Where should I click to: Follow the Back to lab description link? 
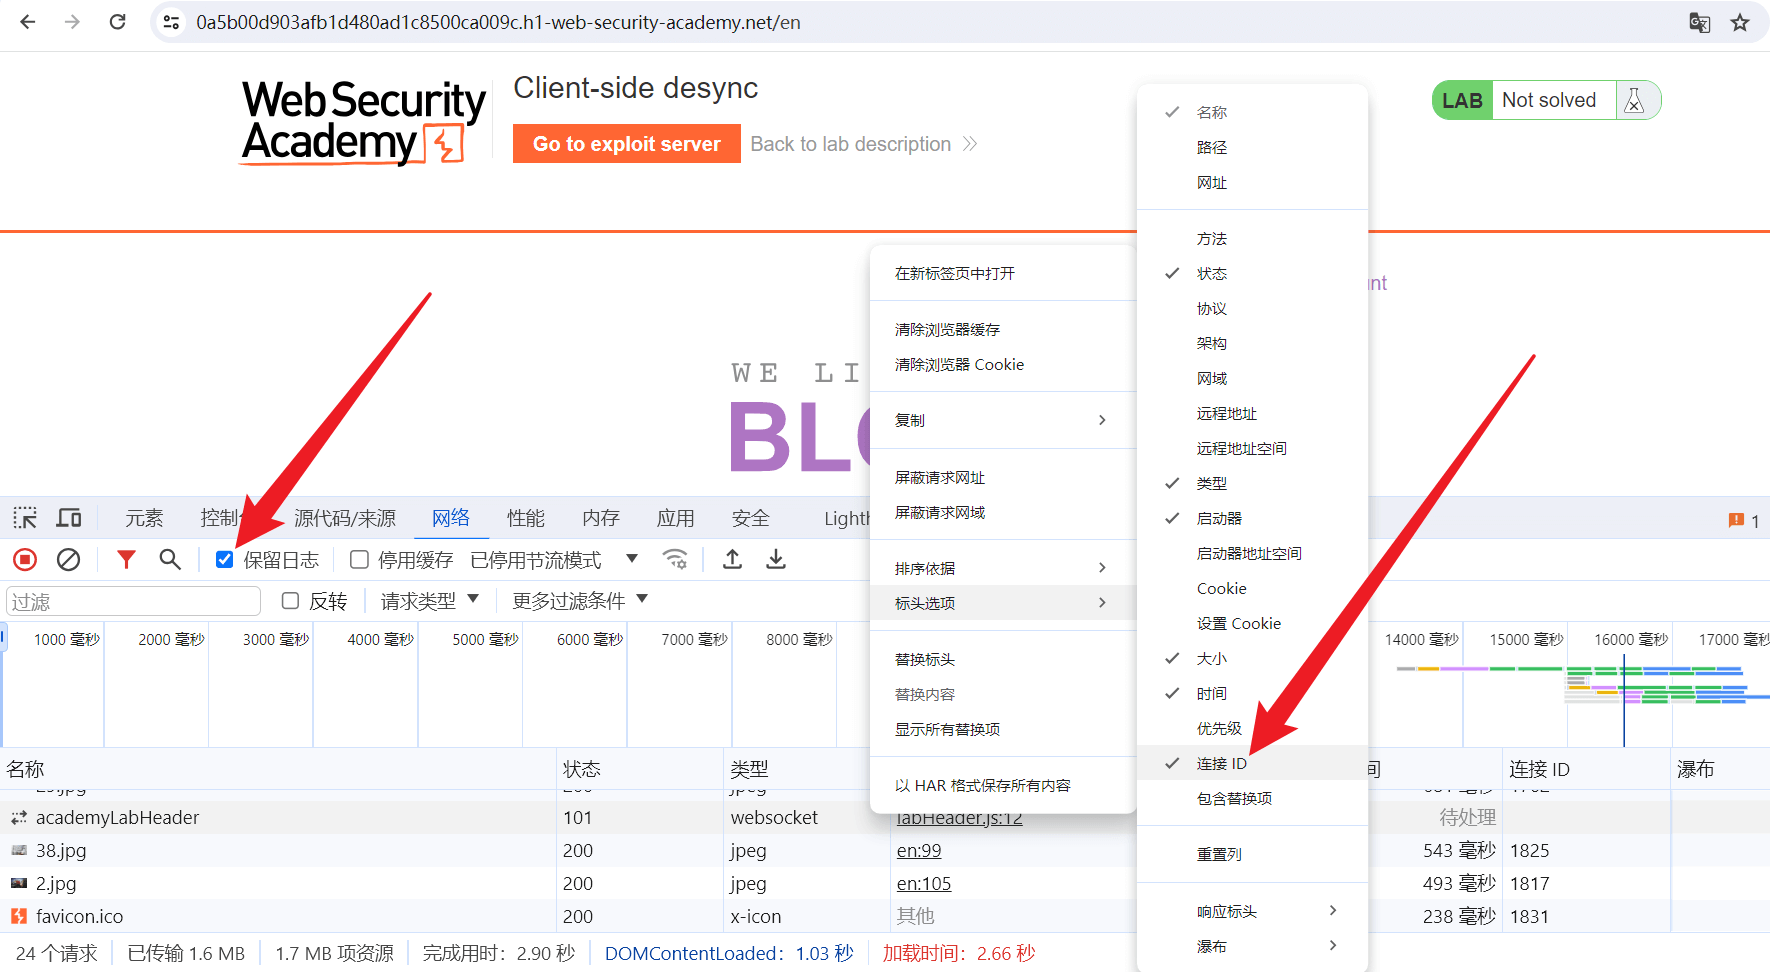click(x=863, y=144)
